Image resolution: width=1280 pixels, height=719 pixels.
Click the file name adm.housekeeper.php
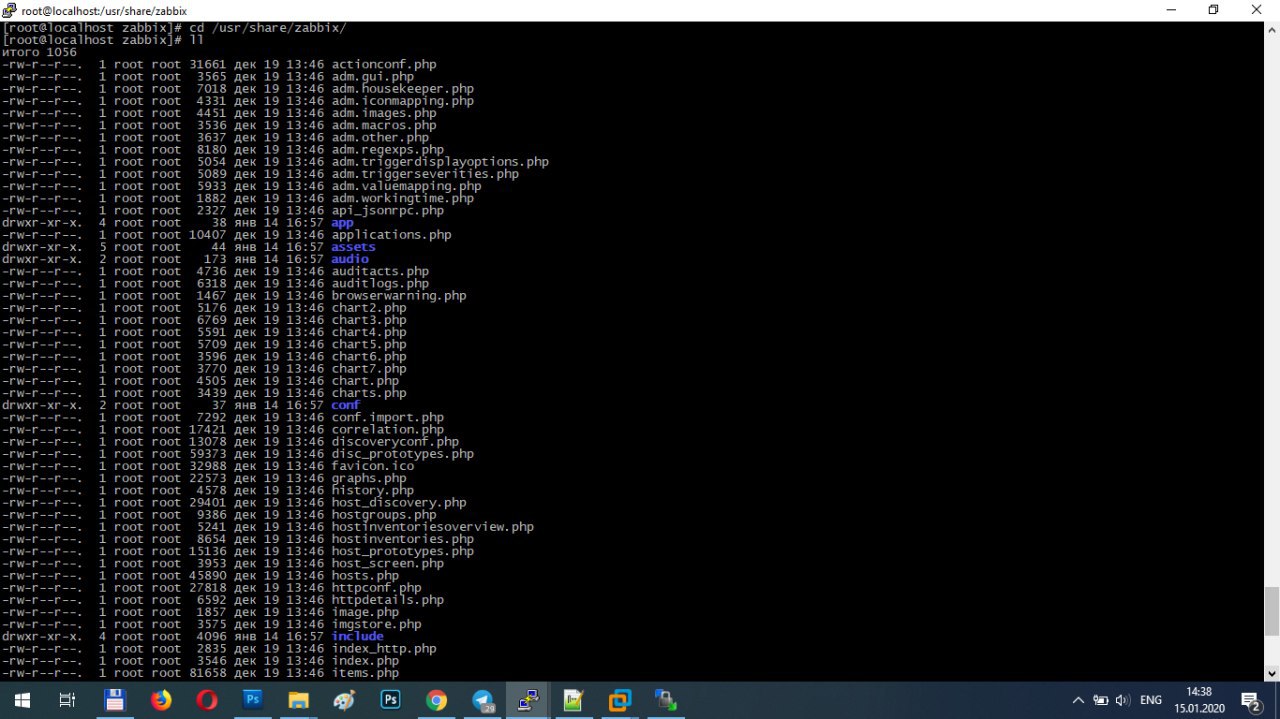(403, 88)
